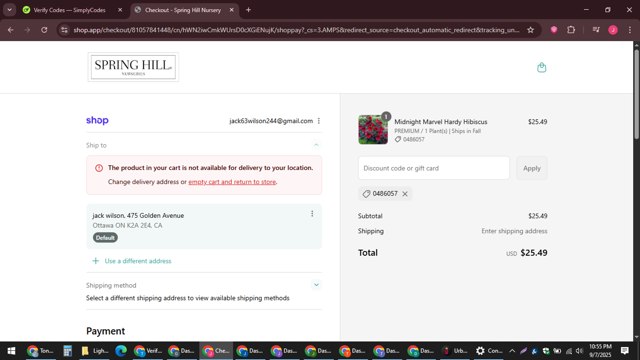Go forward in browser history
The width and height of the screenshot is (640, 360).
pos(27,30)
